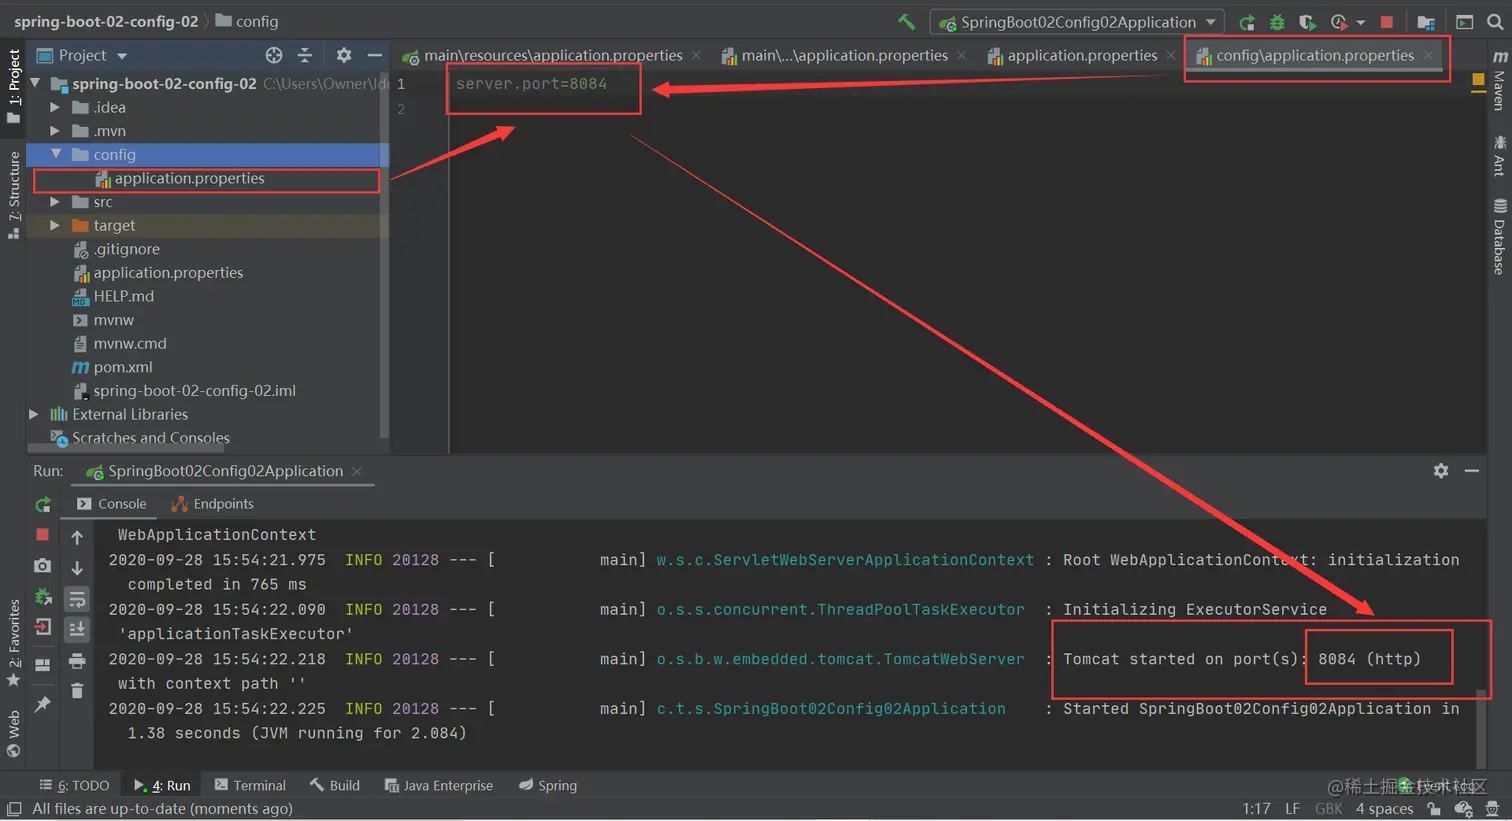Open Terminal tool window
This screenshot has height=821, width=1512.
click(x=250, y=785)
